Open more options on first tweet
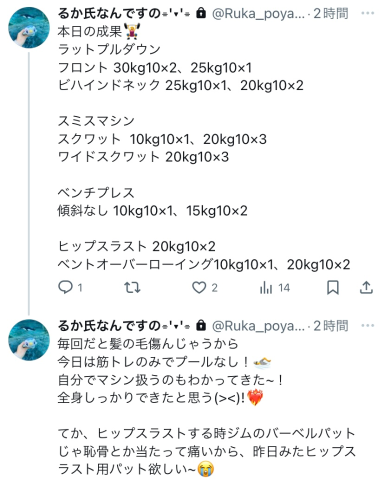 pyautogui.click(x=368, y=13)
